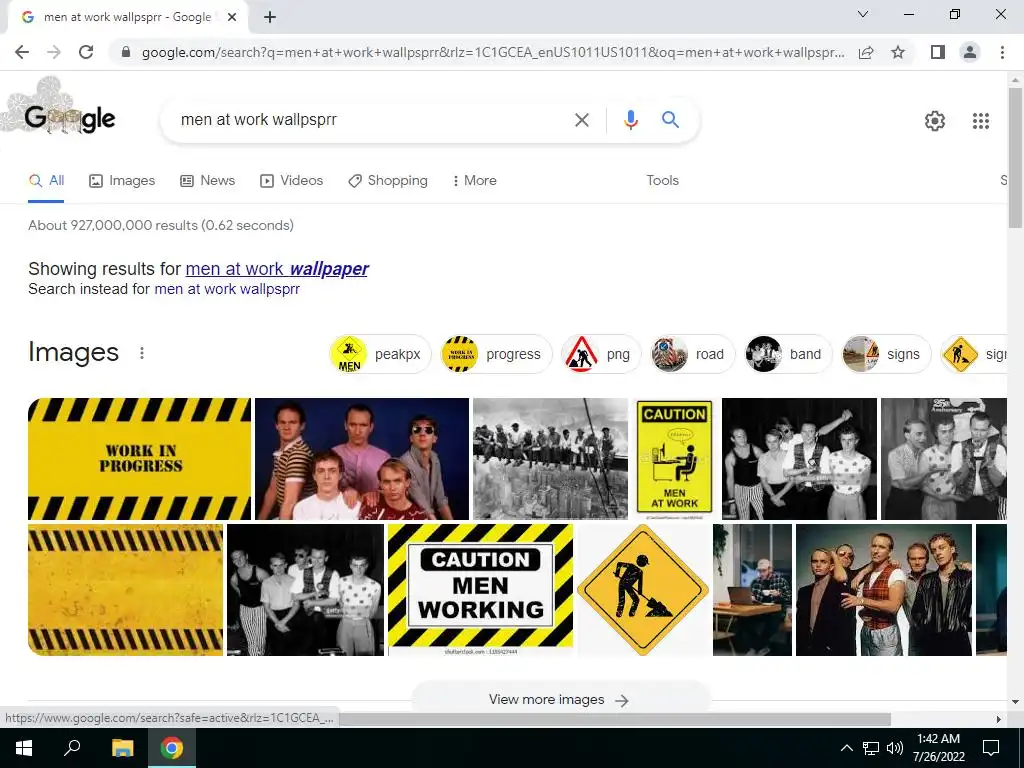Open the search Tools options

point(662,180)
